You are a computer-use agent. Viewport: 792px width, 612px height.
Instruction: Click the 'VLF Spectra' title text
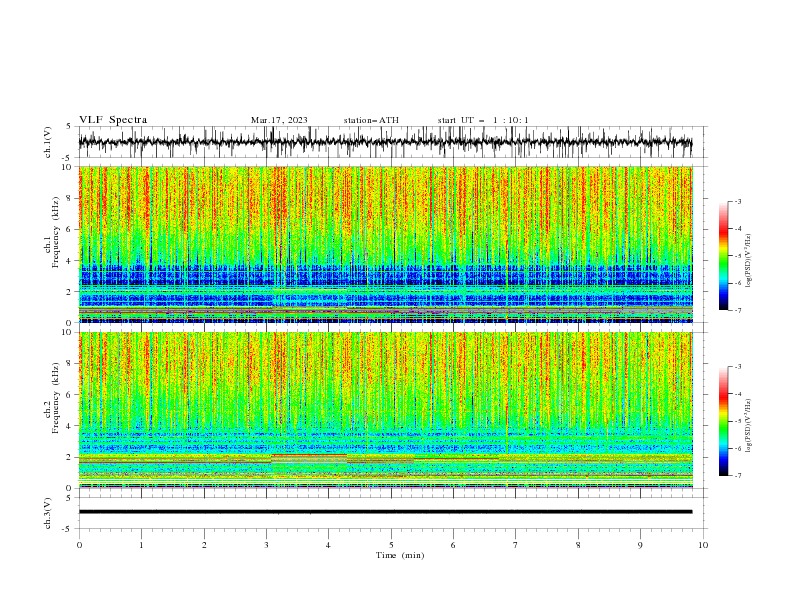click(x=113, y=120)
